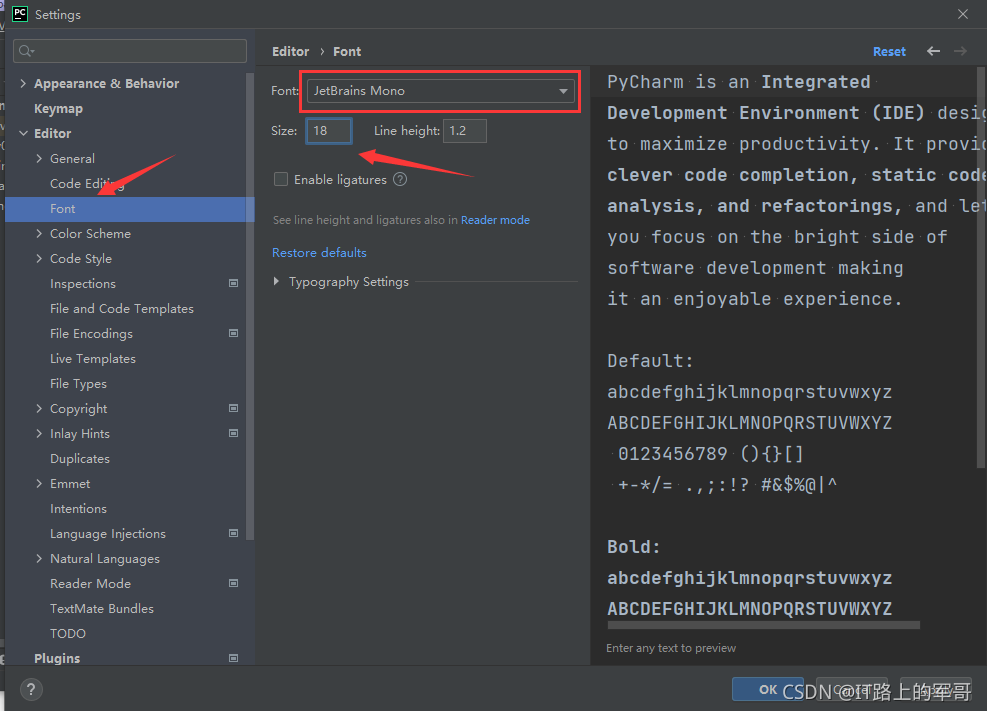Viewport: 987px width, 711px height.
Task: Click the search magnifier icon
Action: pyautogui.click(x=26, y=51)
